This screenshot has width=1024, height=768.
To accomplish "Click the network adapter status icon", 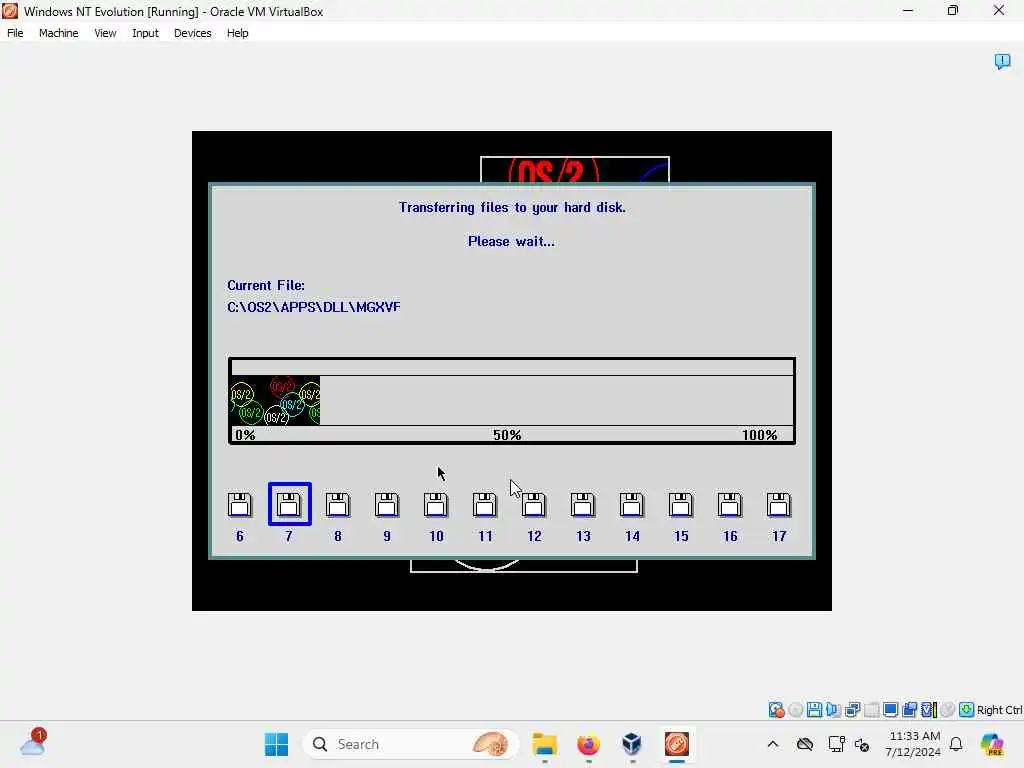I will (852, 710).
